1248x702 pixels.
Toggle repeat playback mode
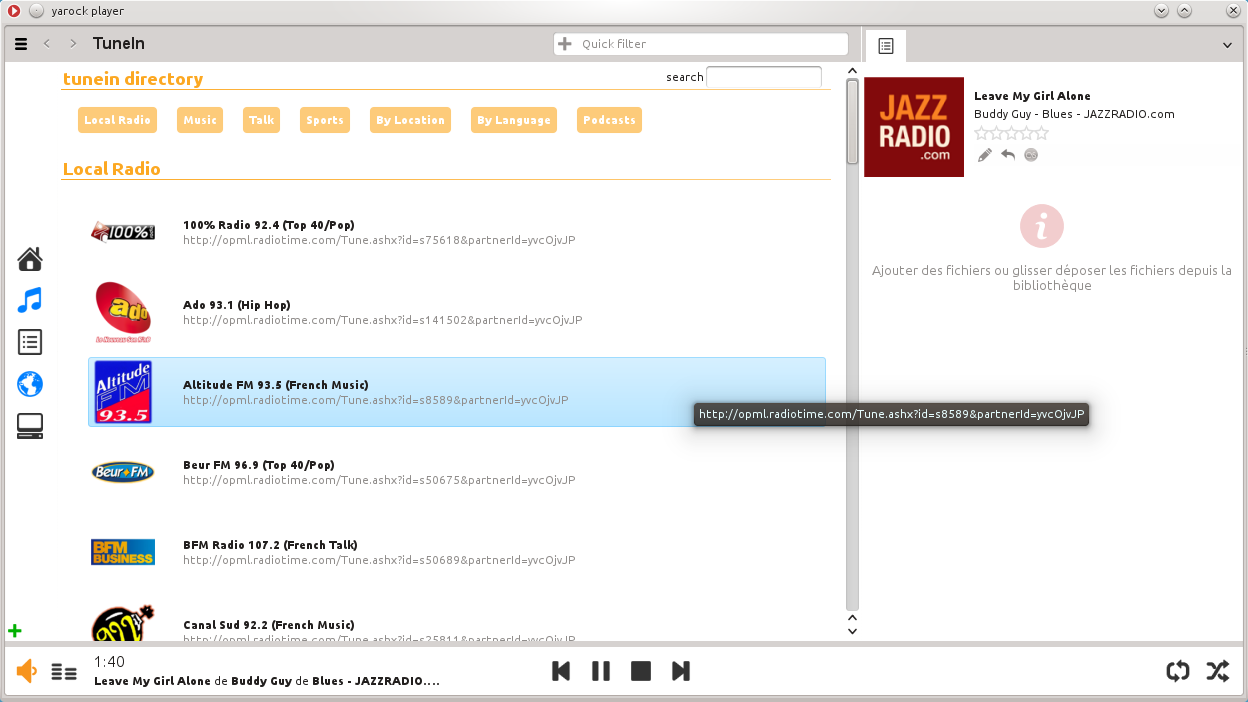pyautogui.click(x=1178, y=671)
